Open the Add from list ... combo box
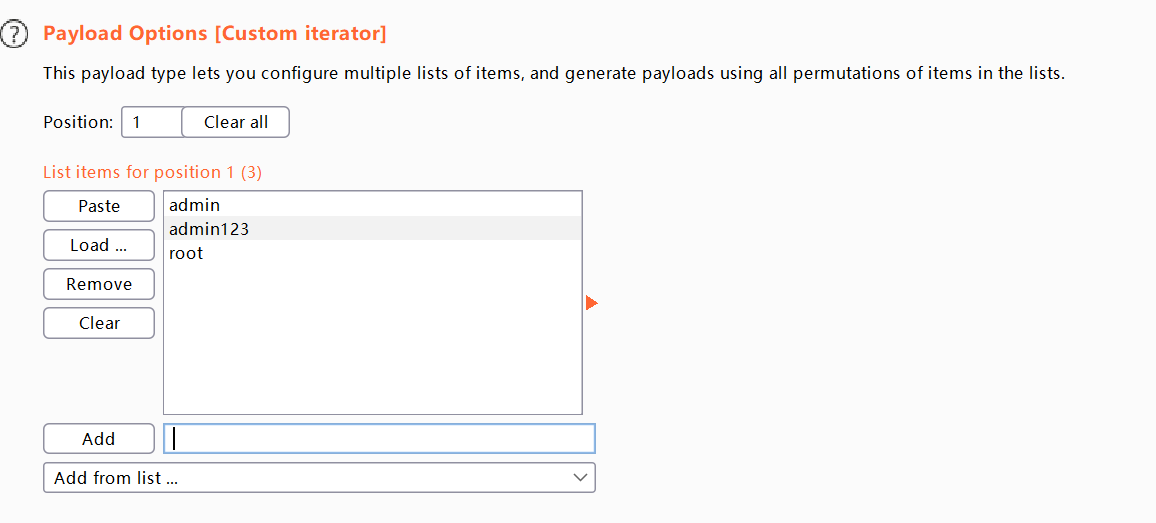 (319, 477)
